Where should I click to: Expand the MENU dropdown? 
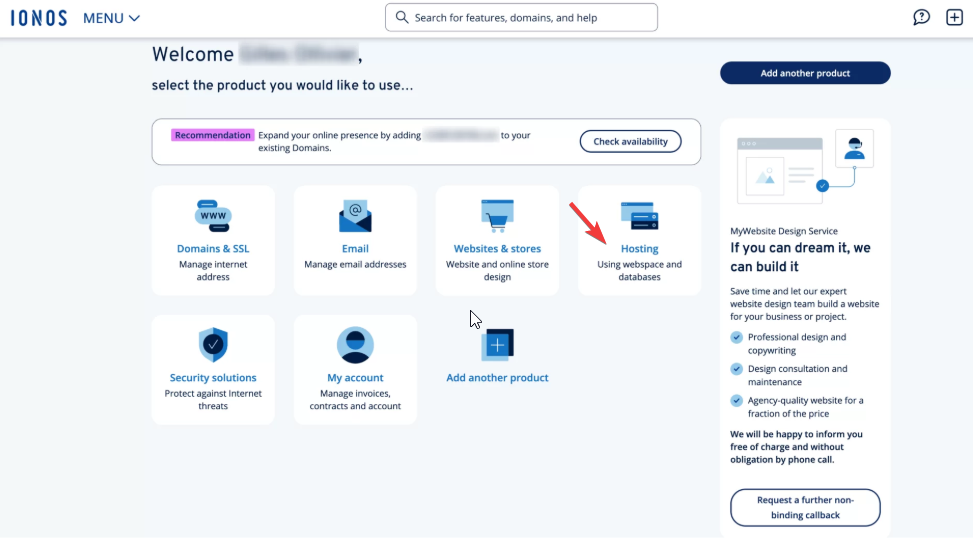[112, 19]
